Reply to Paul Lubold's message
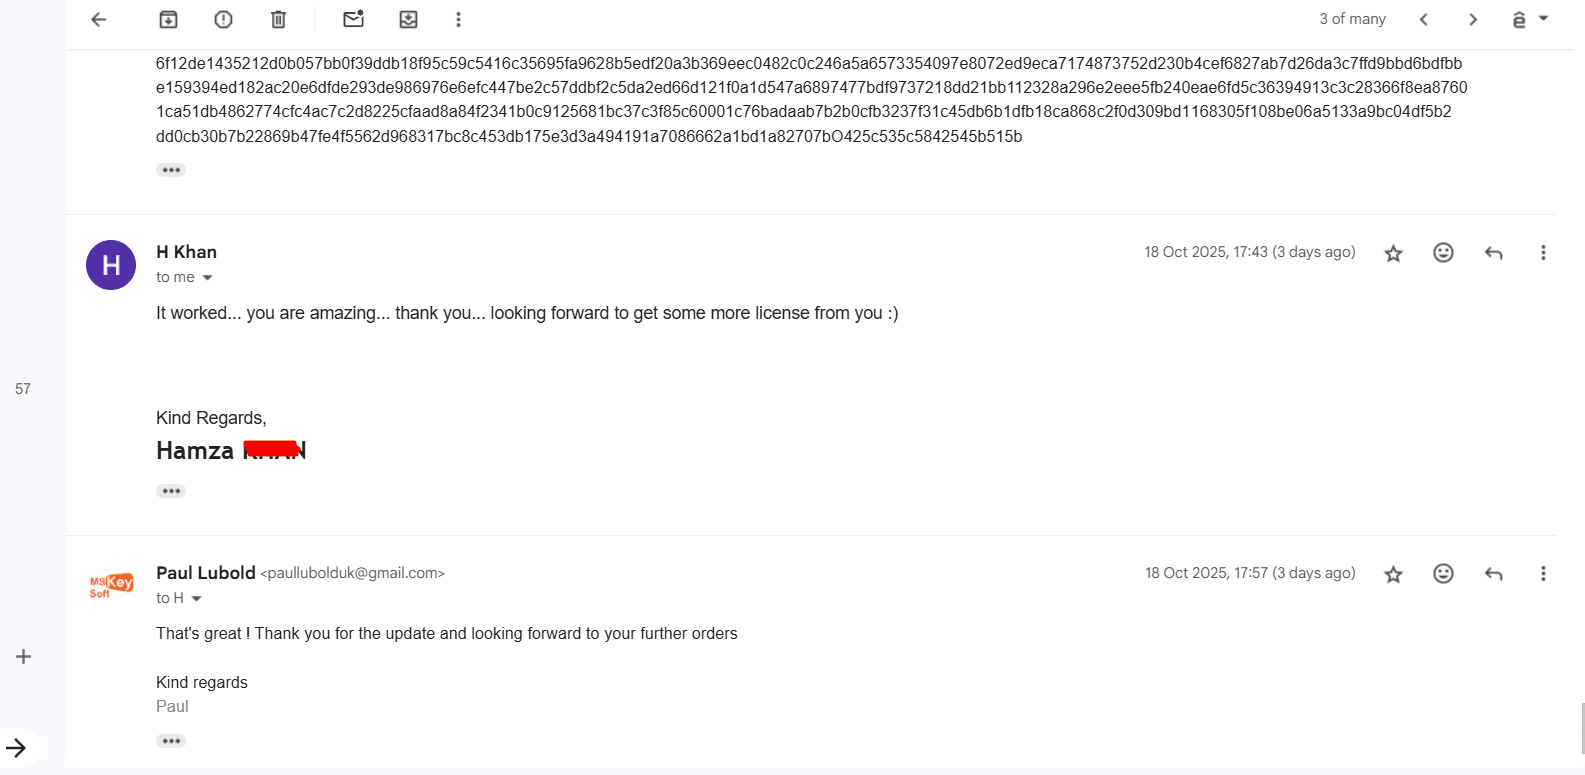 [x=1493, y=574]
